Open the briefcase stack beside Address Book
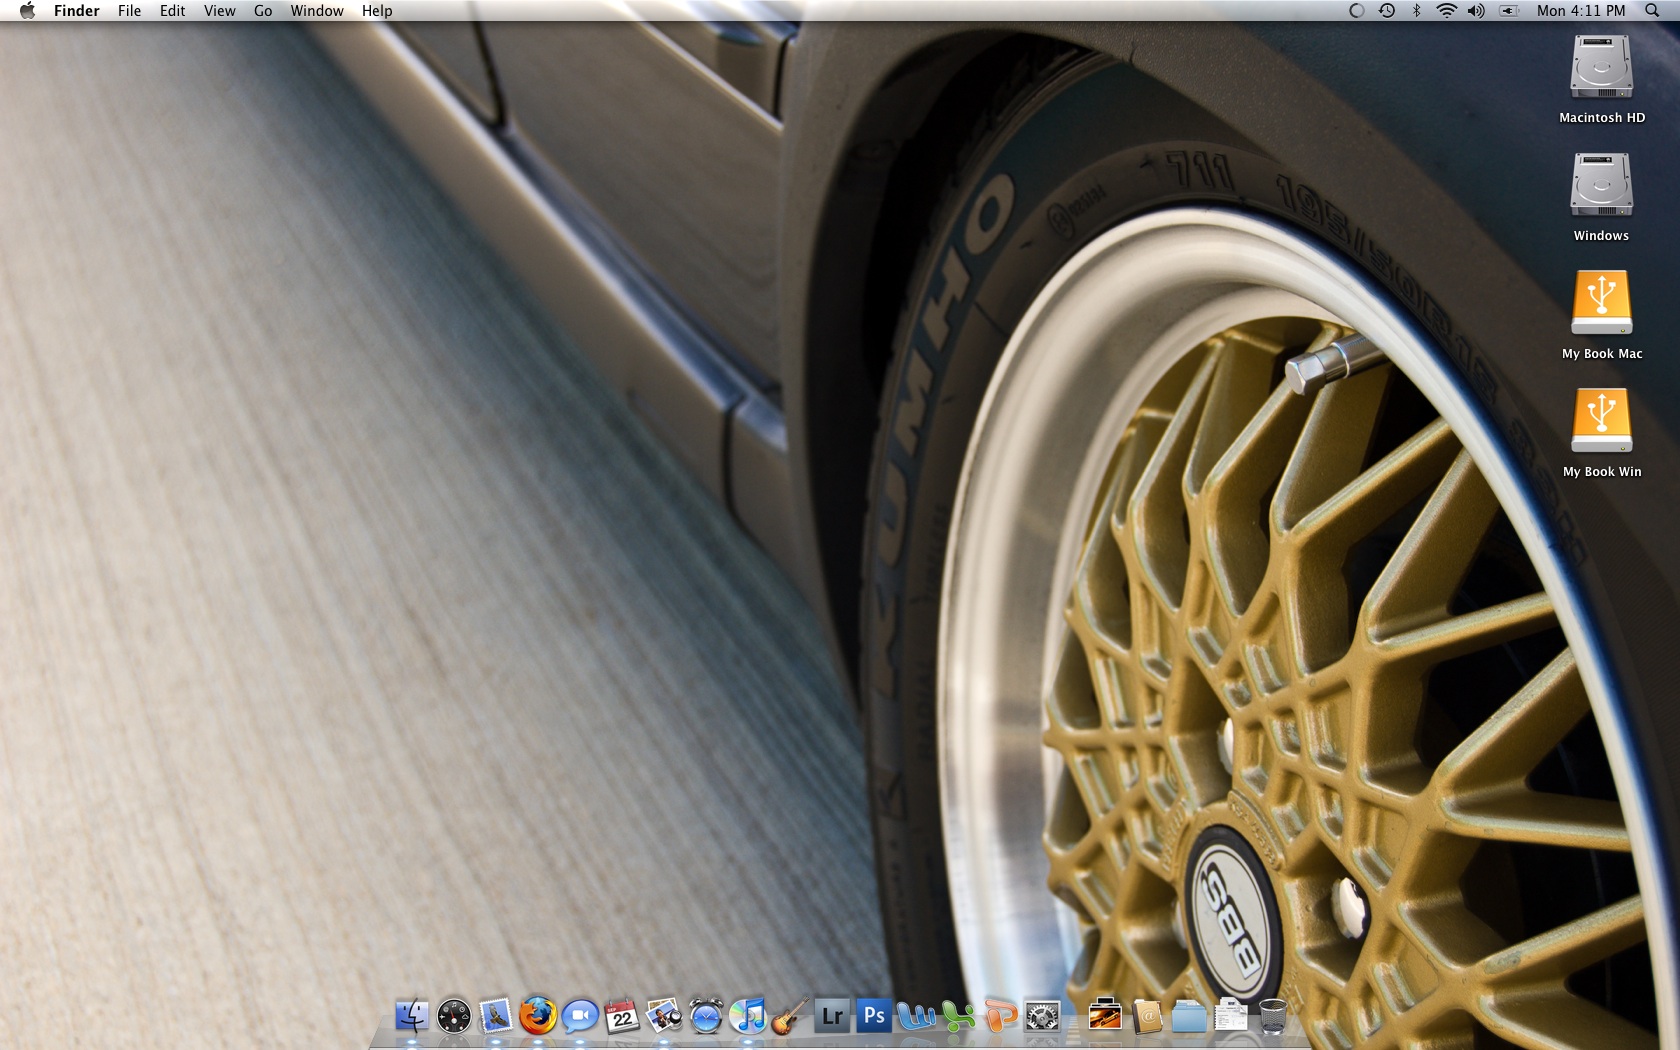 click(x=1105, y=1016)
